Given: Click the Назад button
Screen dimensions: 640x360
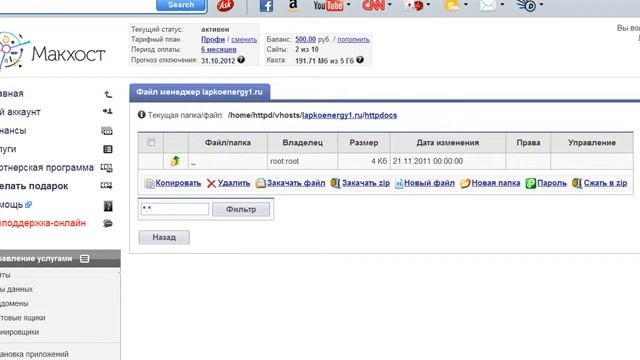Looking at the screenshot, I should (x=164, y=237).
